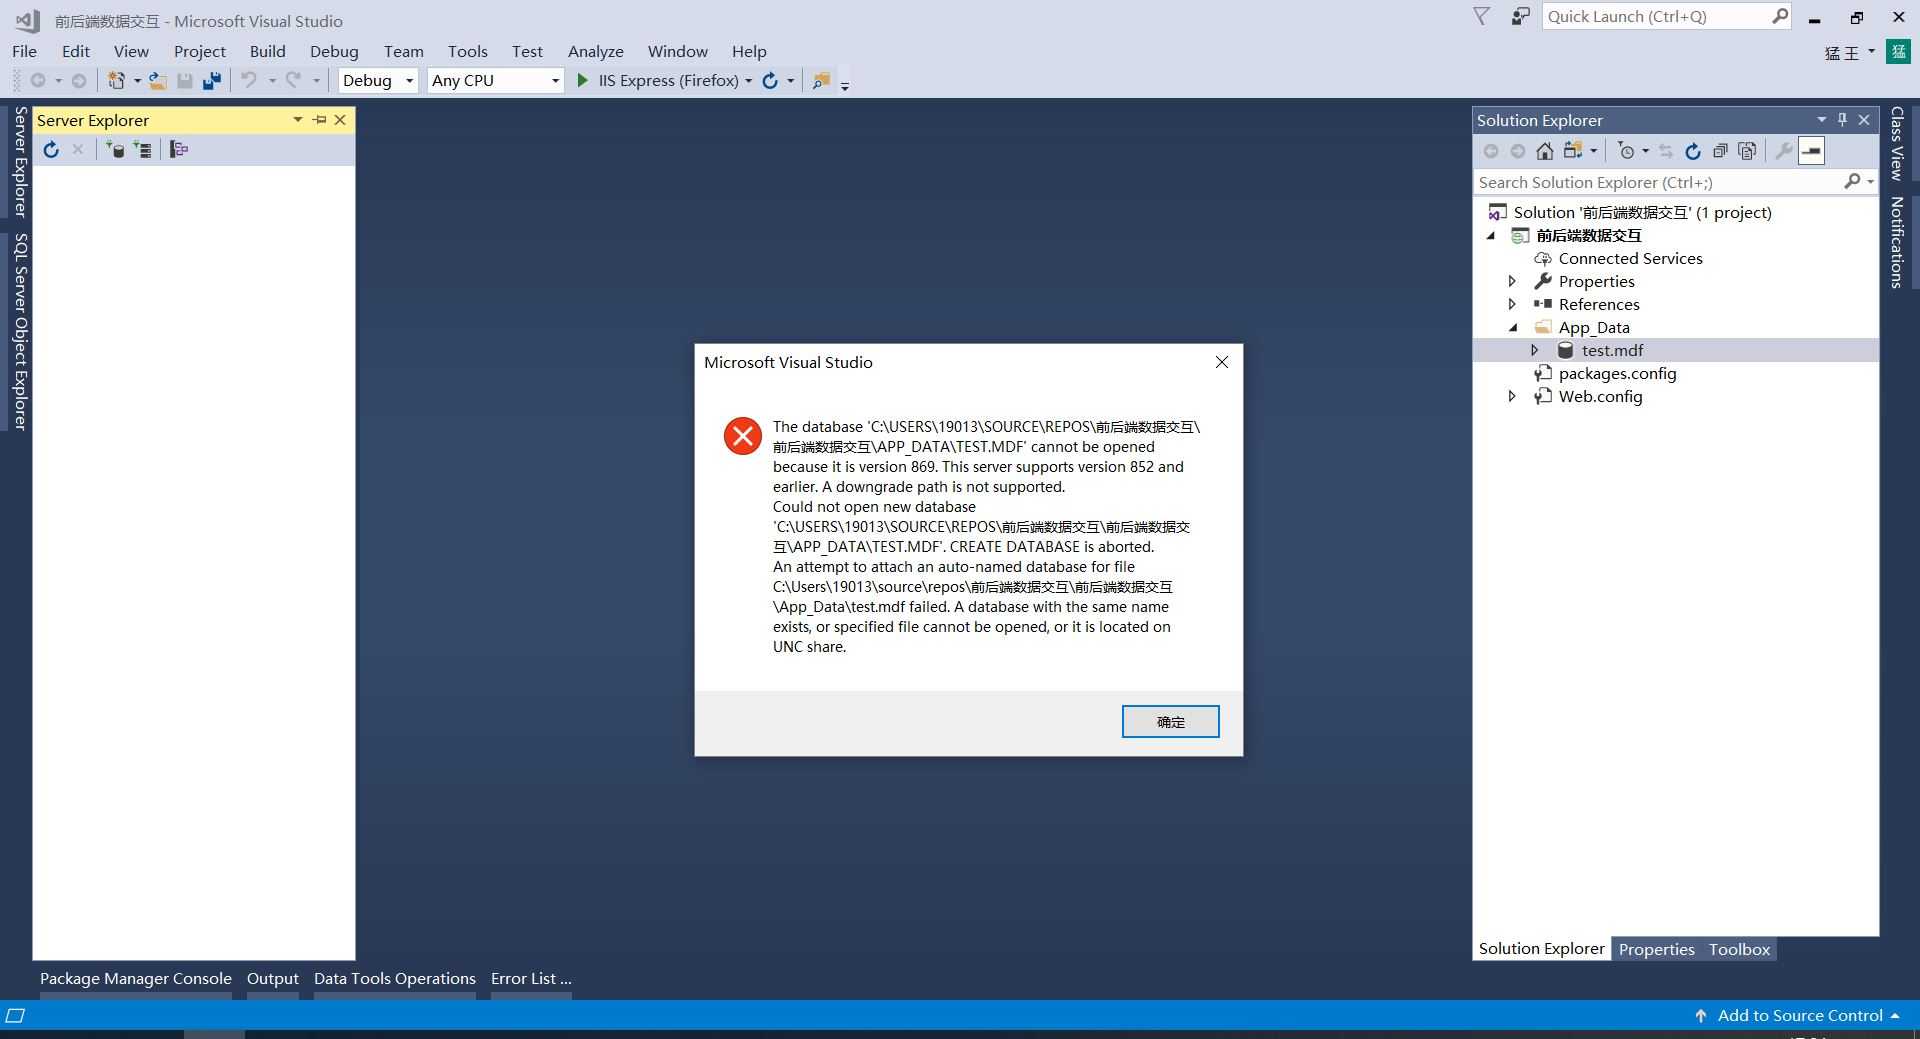Collapse the App_Data folder
The width and height of the screenshot is (1920, 1039).
click(1512, 328)
